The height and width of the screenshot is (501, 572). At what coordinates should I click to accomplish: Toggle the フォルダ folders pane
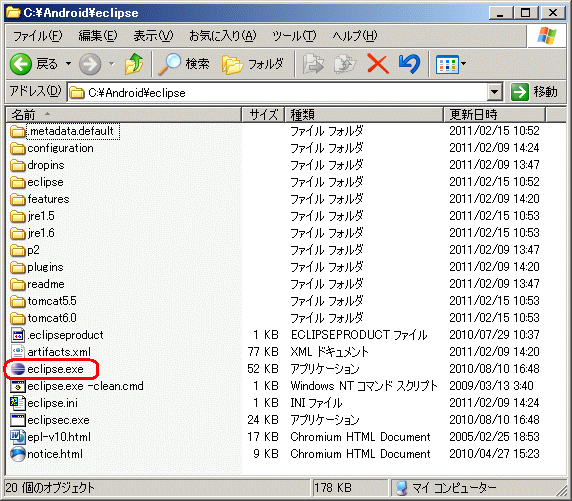(x=252, y=64)
